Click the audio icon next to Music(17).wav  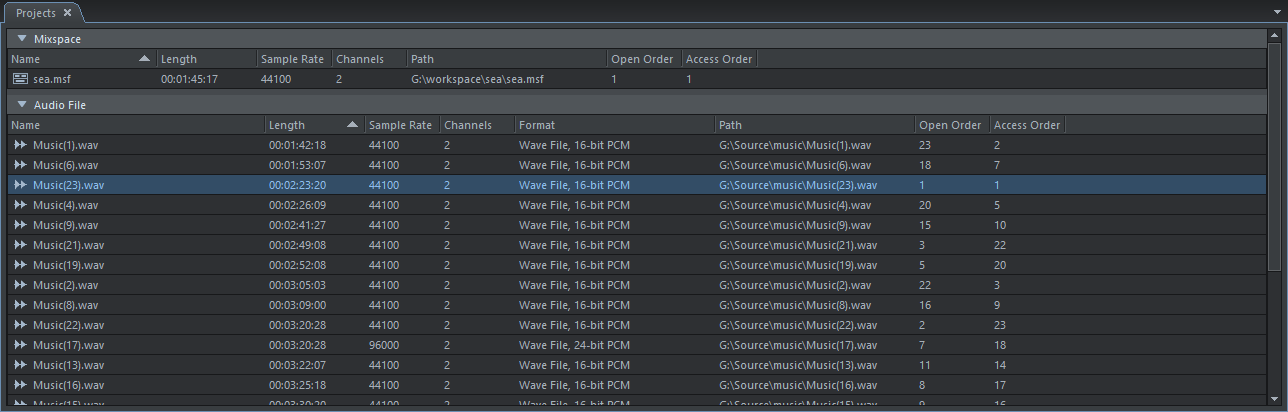pos(20,345)
